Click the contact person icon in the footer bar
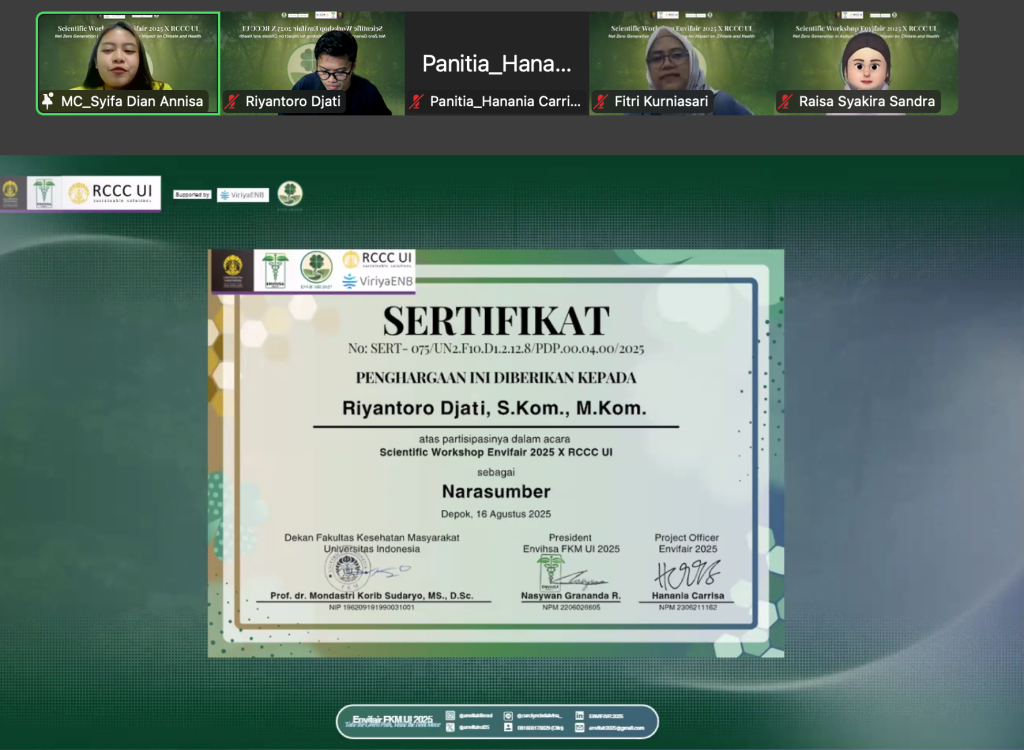 point(508,727)
